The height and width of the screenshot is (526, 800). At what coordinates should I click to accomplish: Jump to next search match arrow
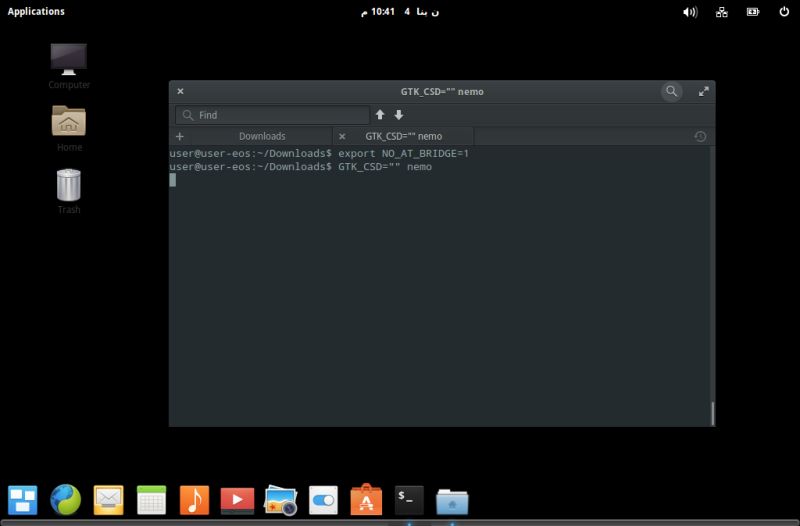click(399, 115)
